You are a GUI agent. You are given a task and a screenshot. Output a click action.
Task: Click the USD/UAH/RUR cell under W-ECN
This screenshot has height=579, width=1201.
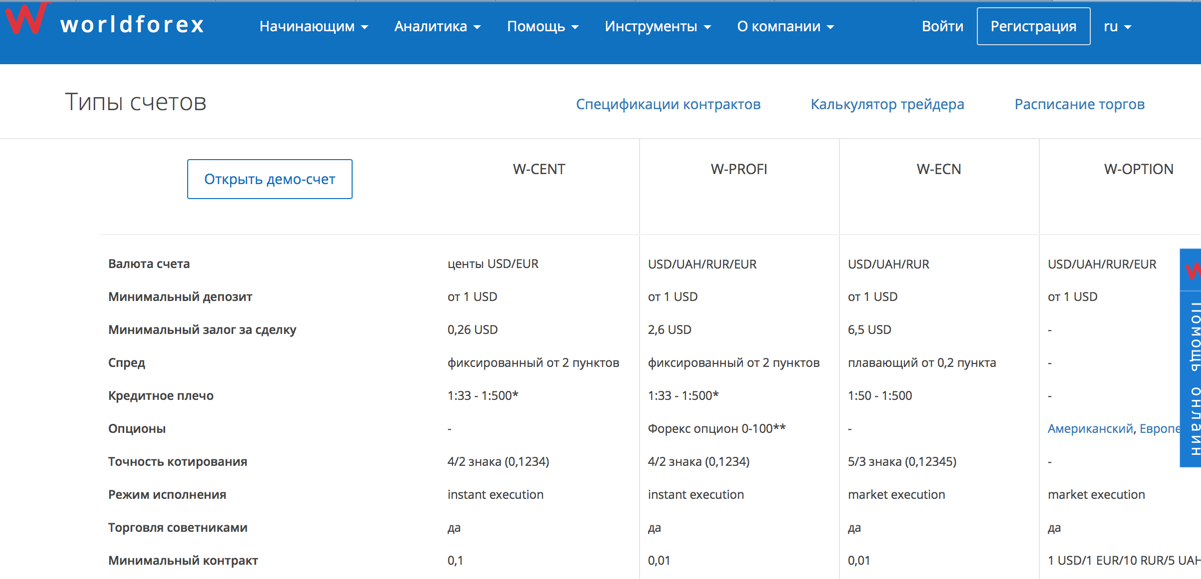(x=889, y=264)
